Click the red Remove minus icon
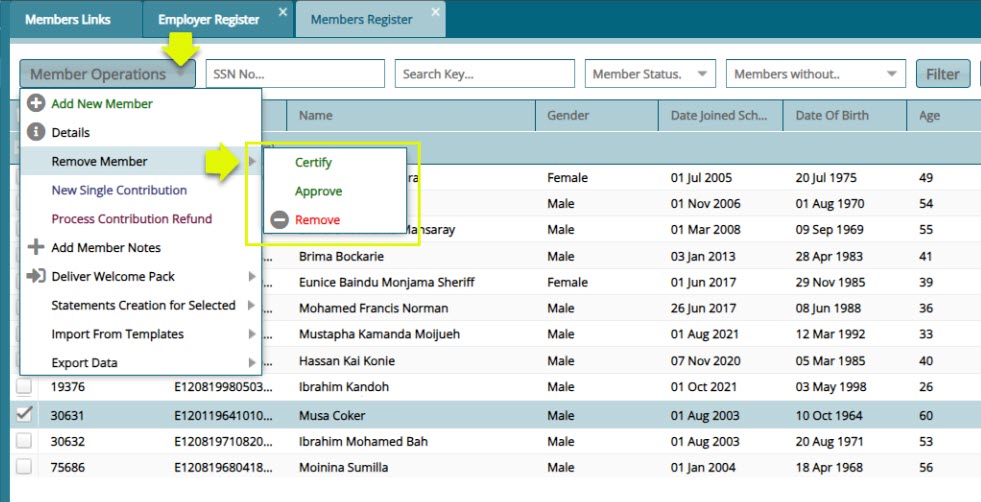This screenshot has width=981, height=502. click(x=277, y=220)
